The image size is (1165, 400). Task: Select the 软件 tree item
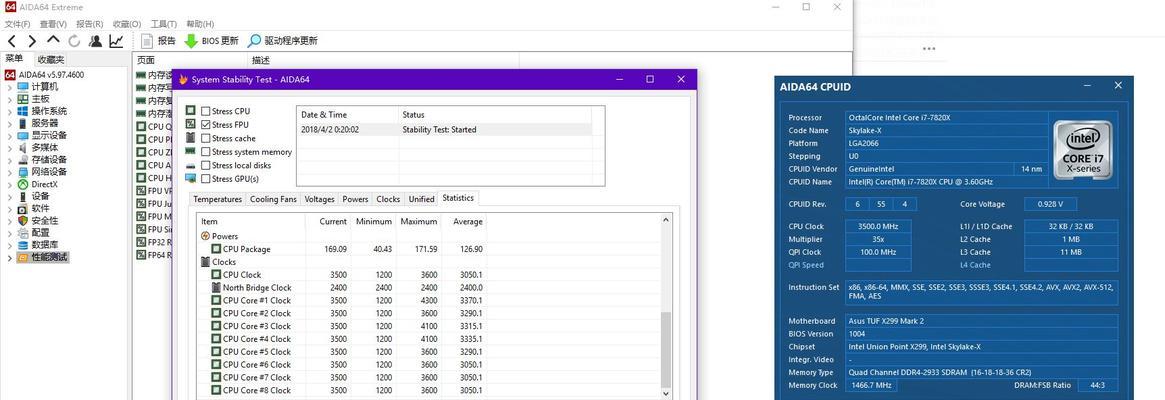[40, 208]
